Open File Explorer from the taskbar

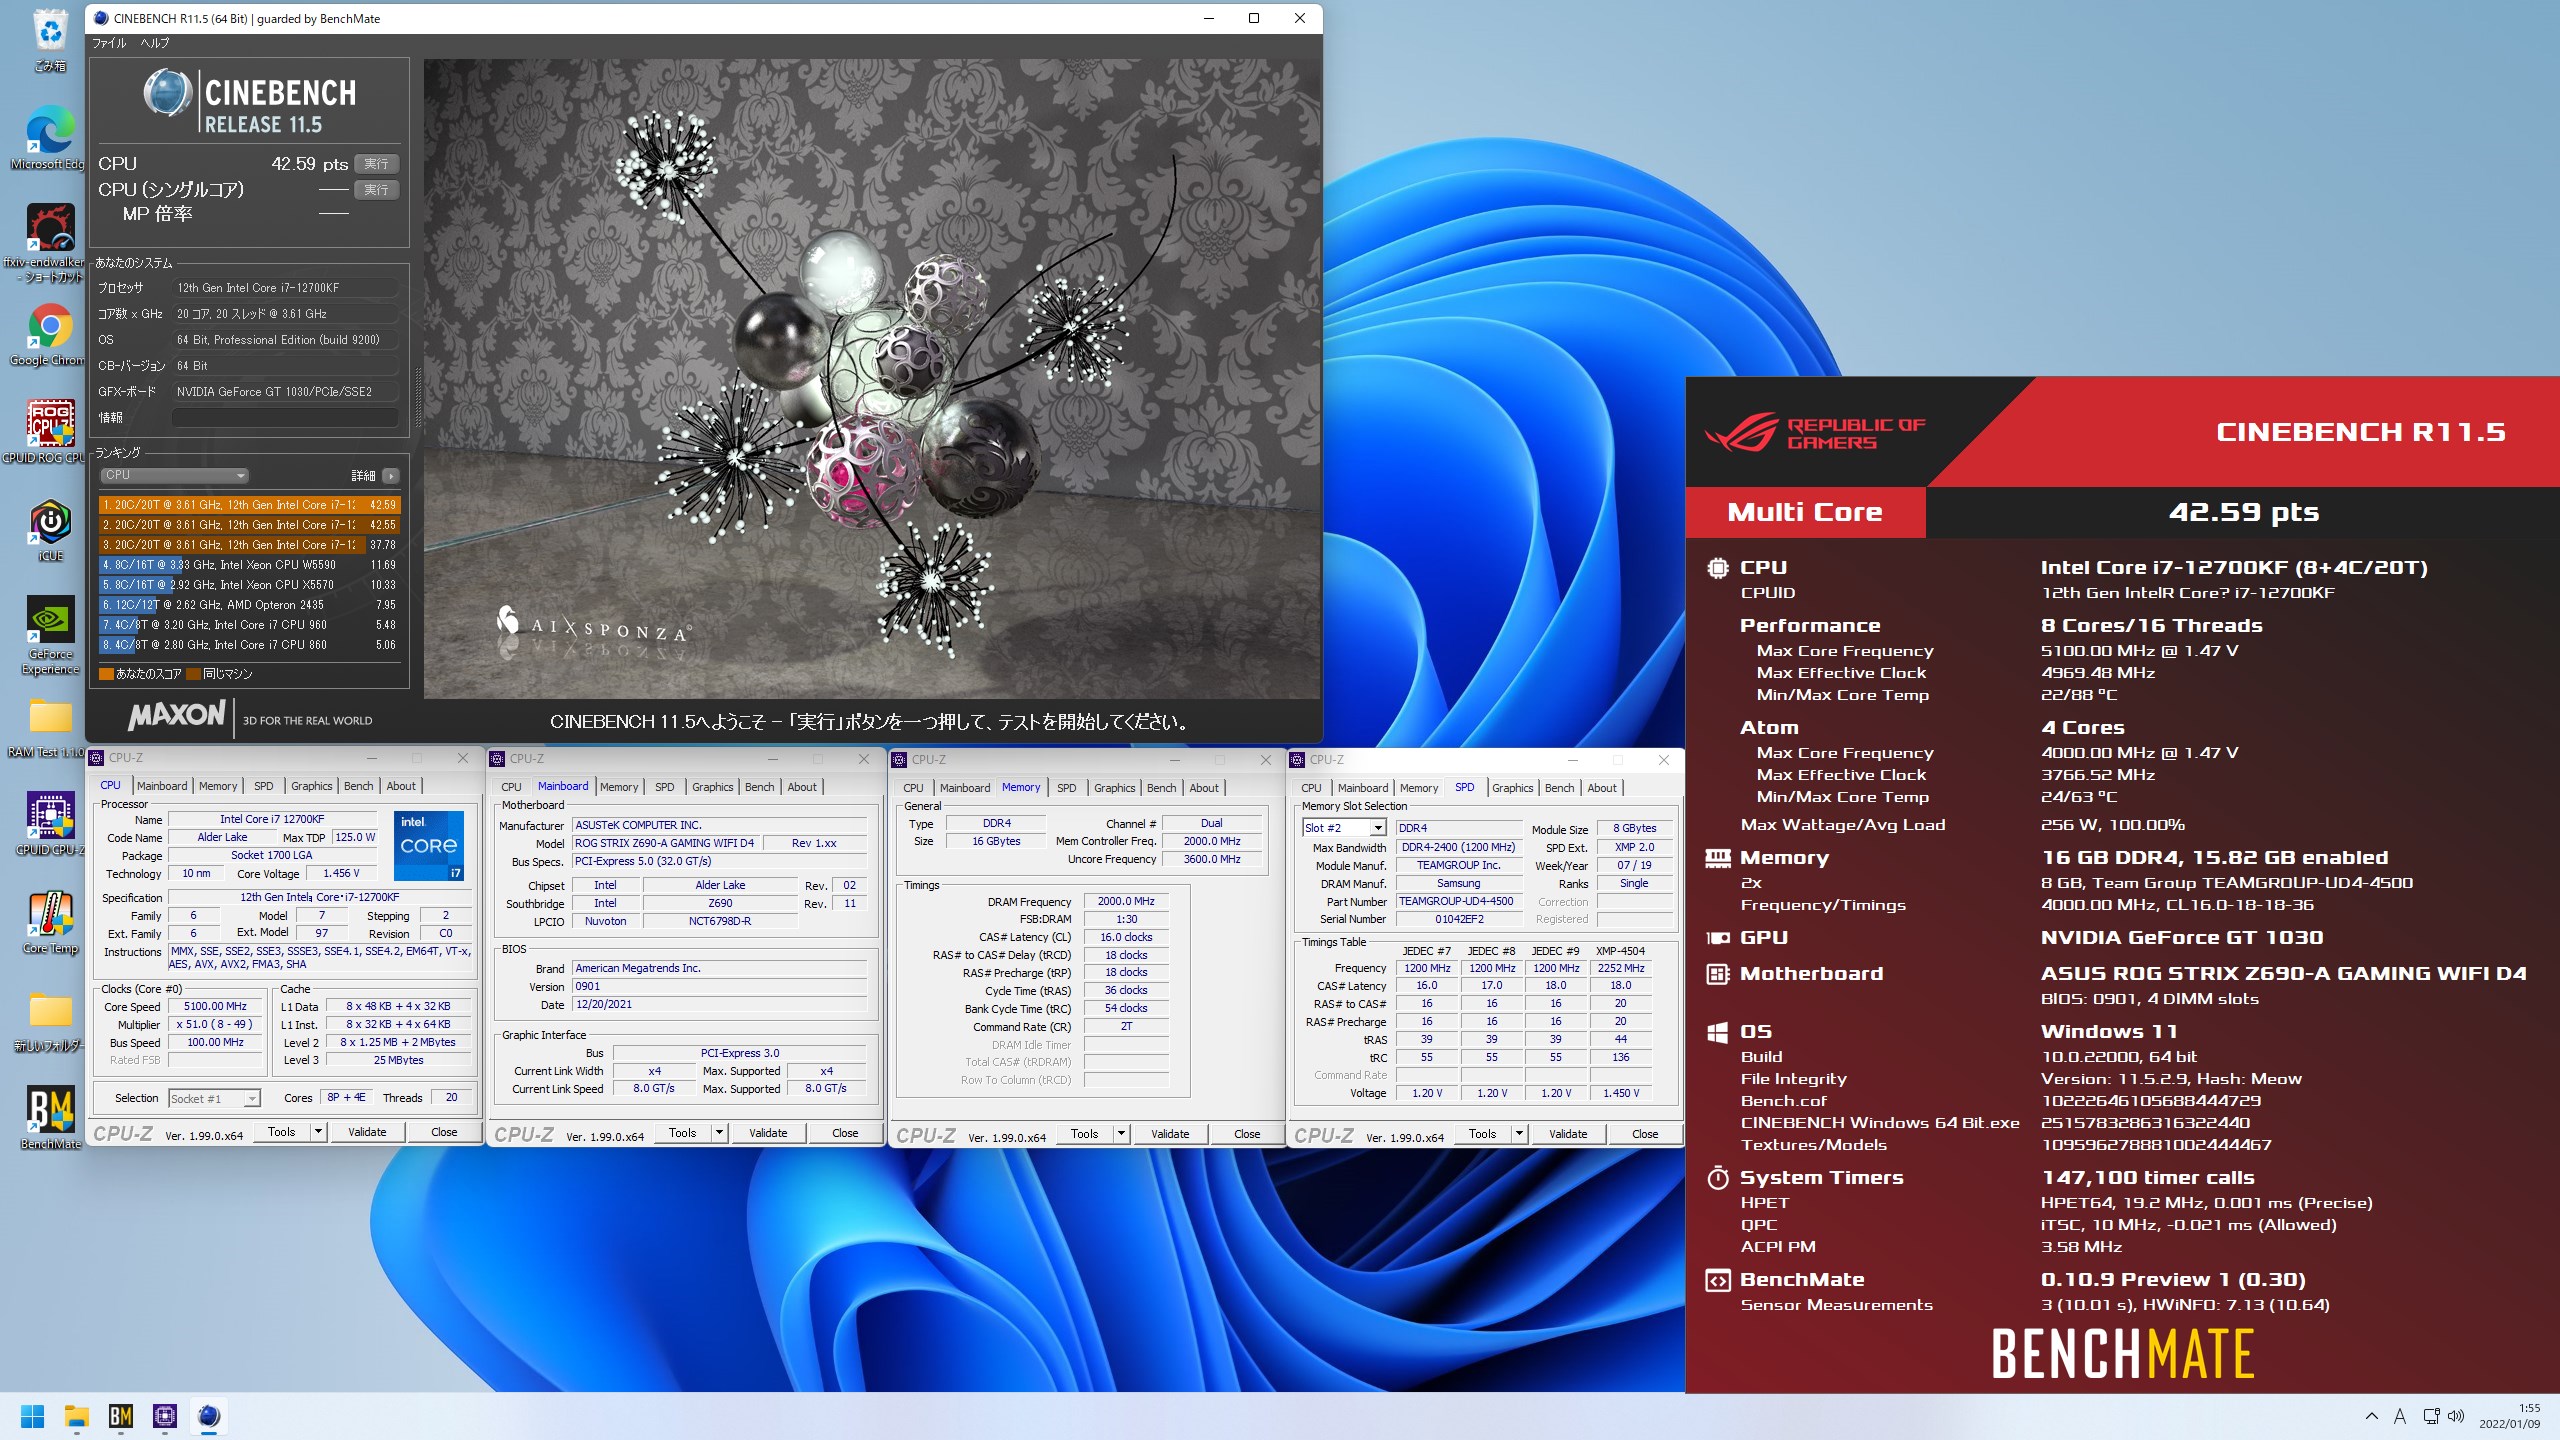click(x=76, y=1416)
